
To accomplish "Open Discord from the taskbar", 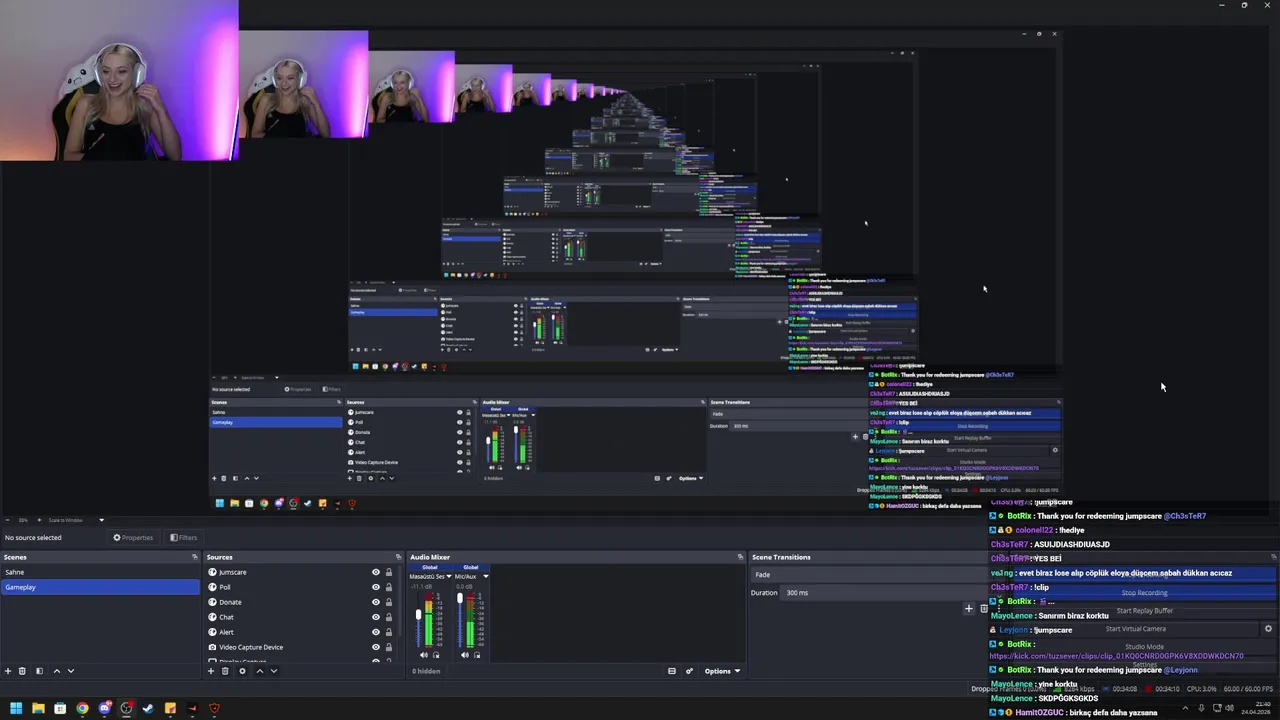I will pos(104,708).
